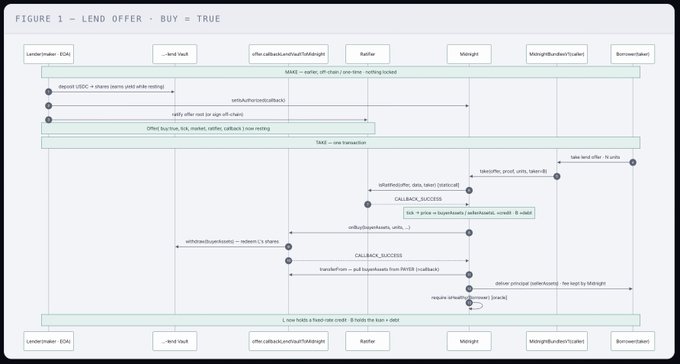Select the bottom '…-lend Vault' participant box
Image resolution: width=680 pixels, height=364 pixels.
(175, 341)
